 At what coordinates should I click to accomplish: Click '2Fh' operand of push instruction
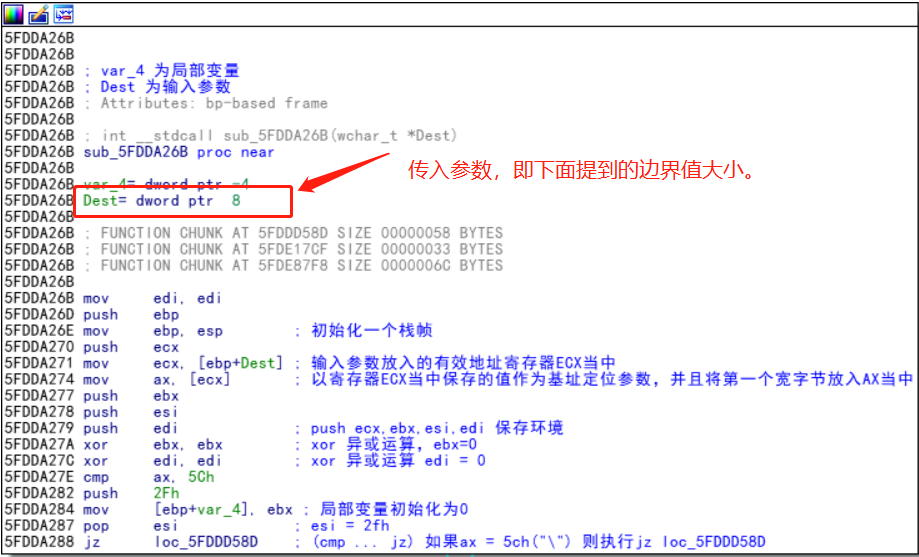coord(166,494)
